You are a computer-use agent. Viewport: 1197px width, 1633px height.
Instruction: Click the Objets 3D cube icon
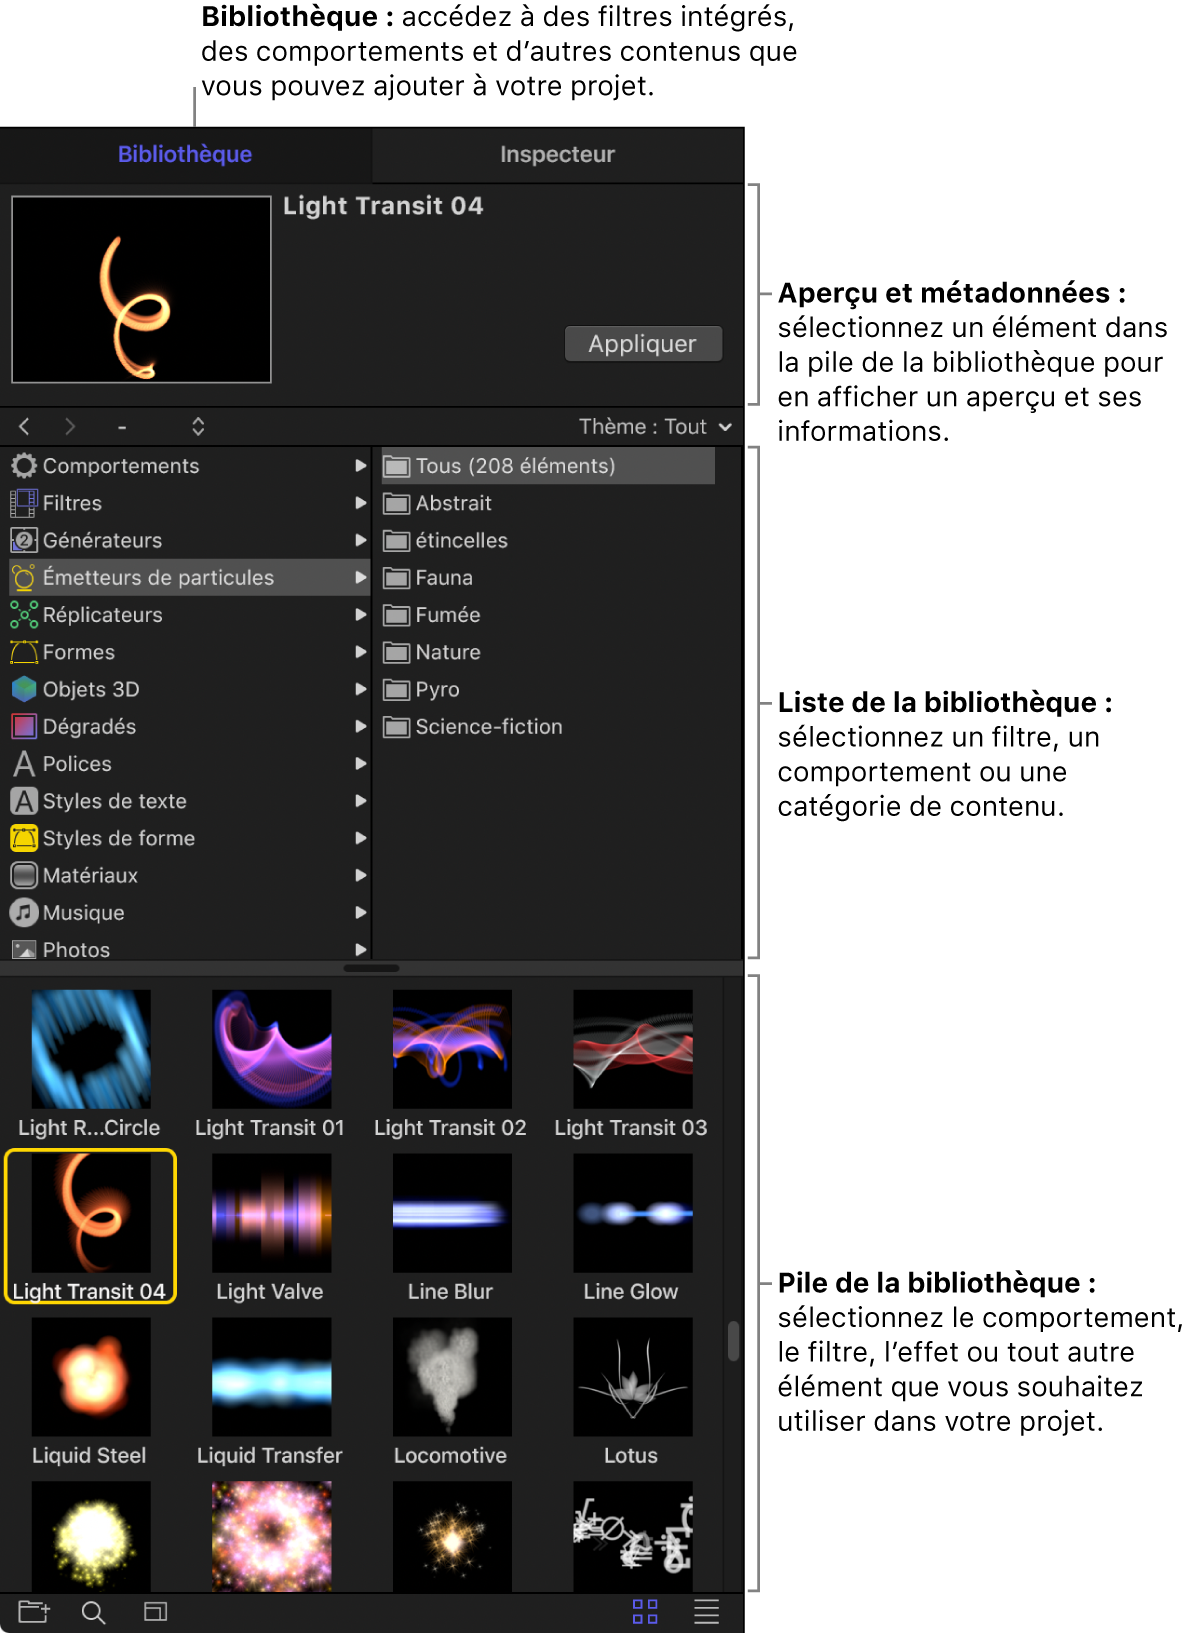tap(24, 689)
